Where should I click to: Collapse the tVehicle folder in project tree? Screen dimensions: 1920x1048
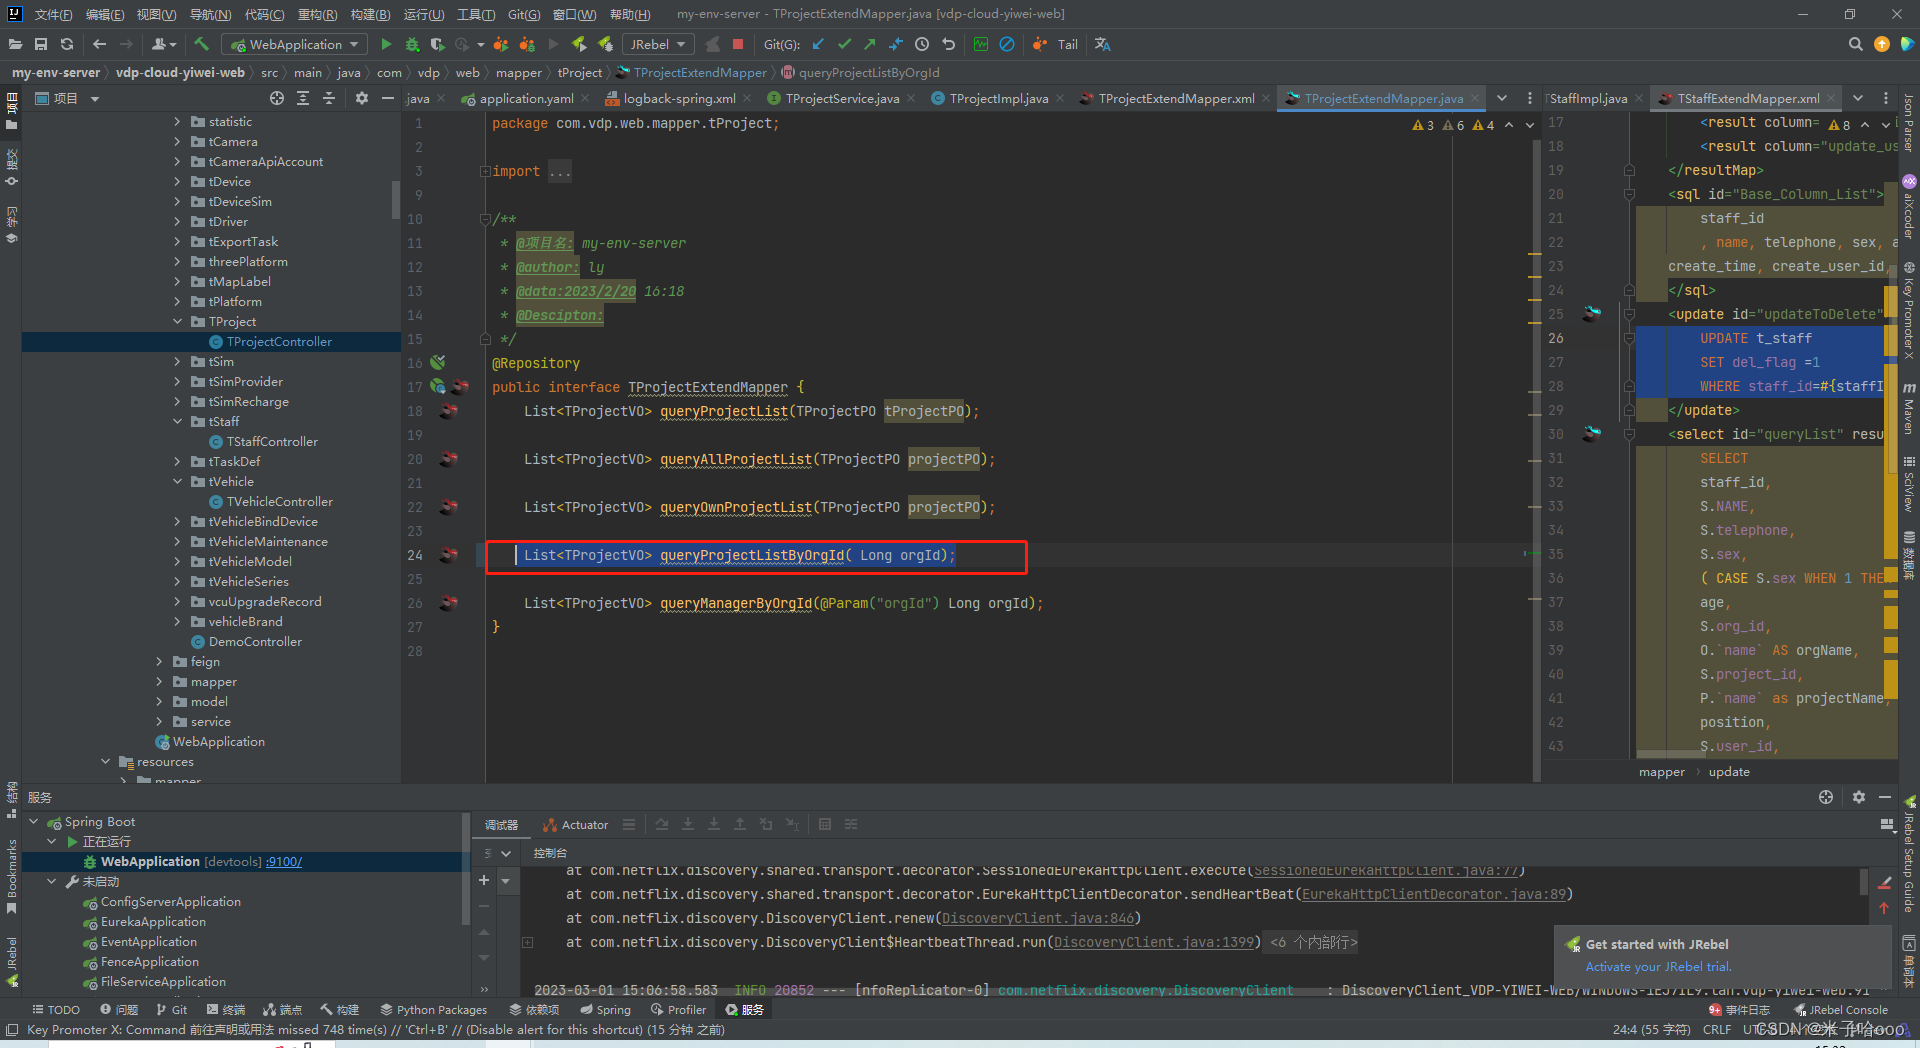tap(178, 481)
